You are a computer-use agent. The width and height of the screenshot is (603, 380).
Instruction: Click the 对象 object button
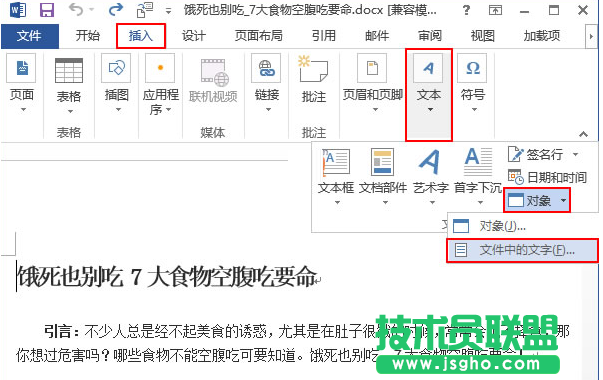[529, 200]
